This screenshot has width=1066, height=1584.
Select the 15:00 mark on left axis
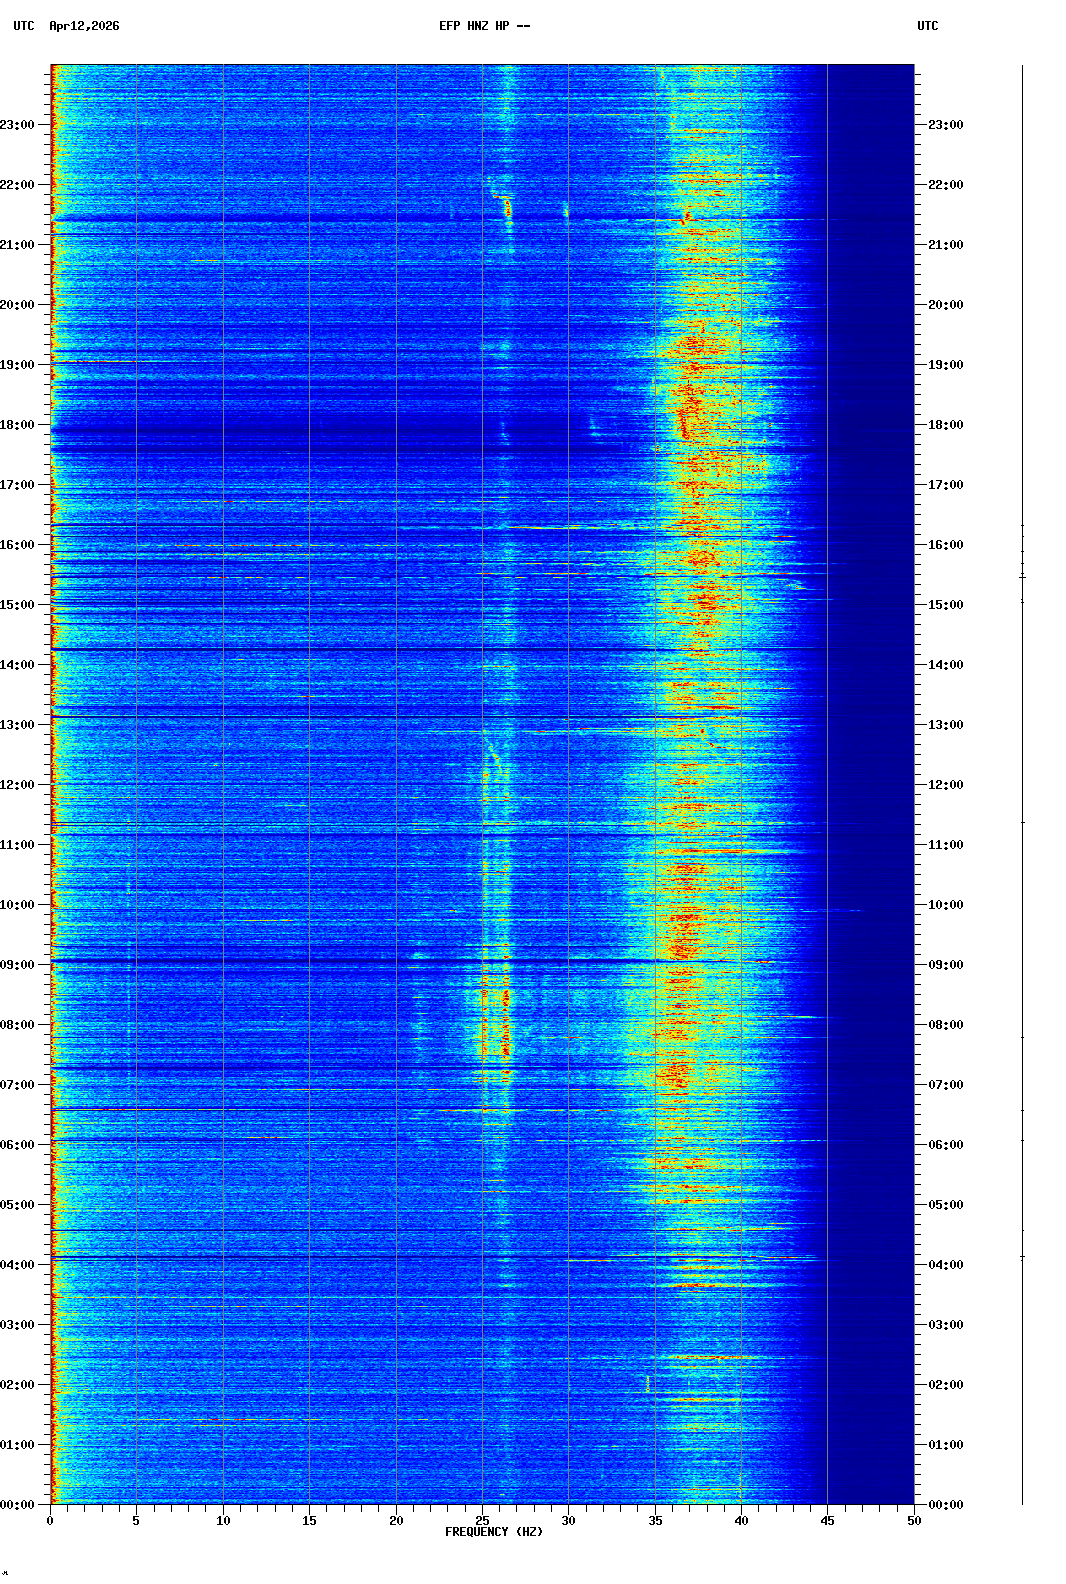[18, 605]
